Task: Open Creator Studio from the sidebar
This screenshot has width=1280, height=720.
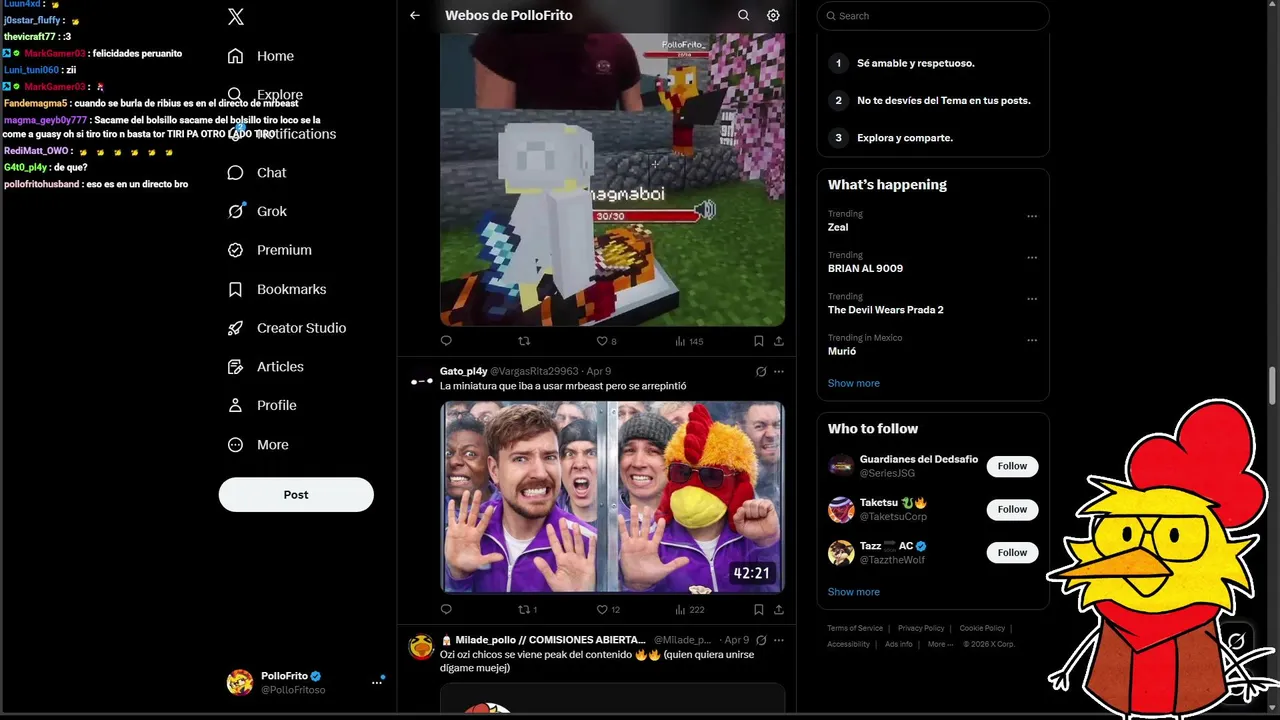Action: [287, 328]
